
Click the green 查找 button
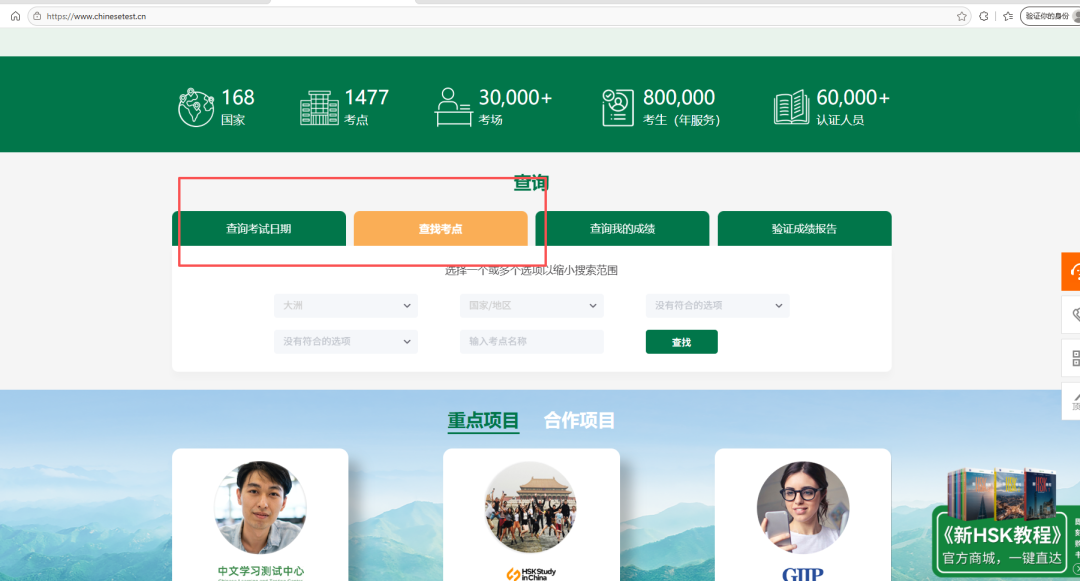[682, 342]
